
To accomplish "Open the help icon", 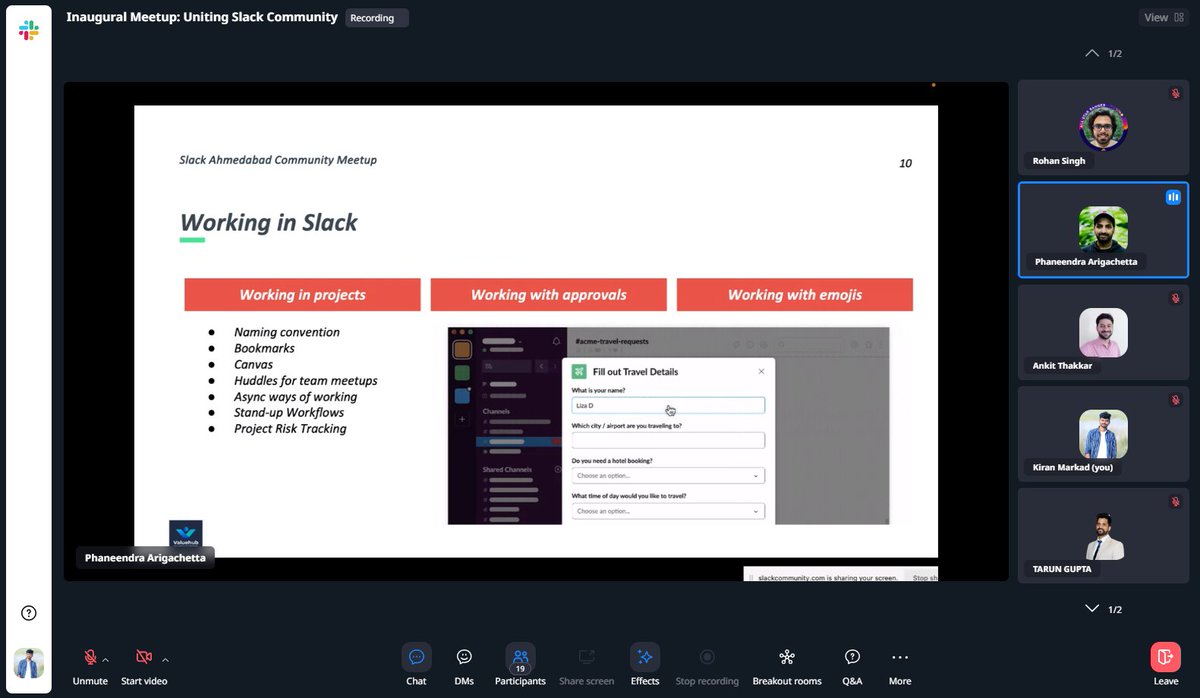I will [x=28, y=612].
